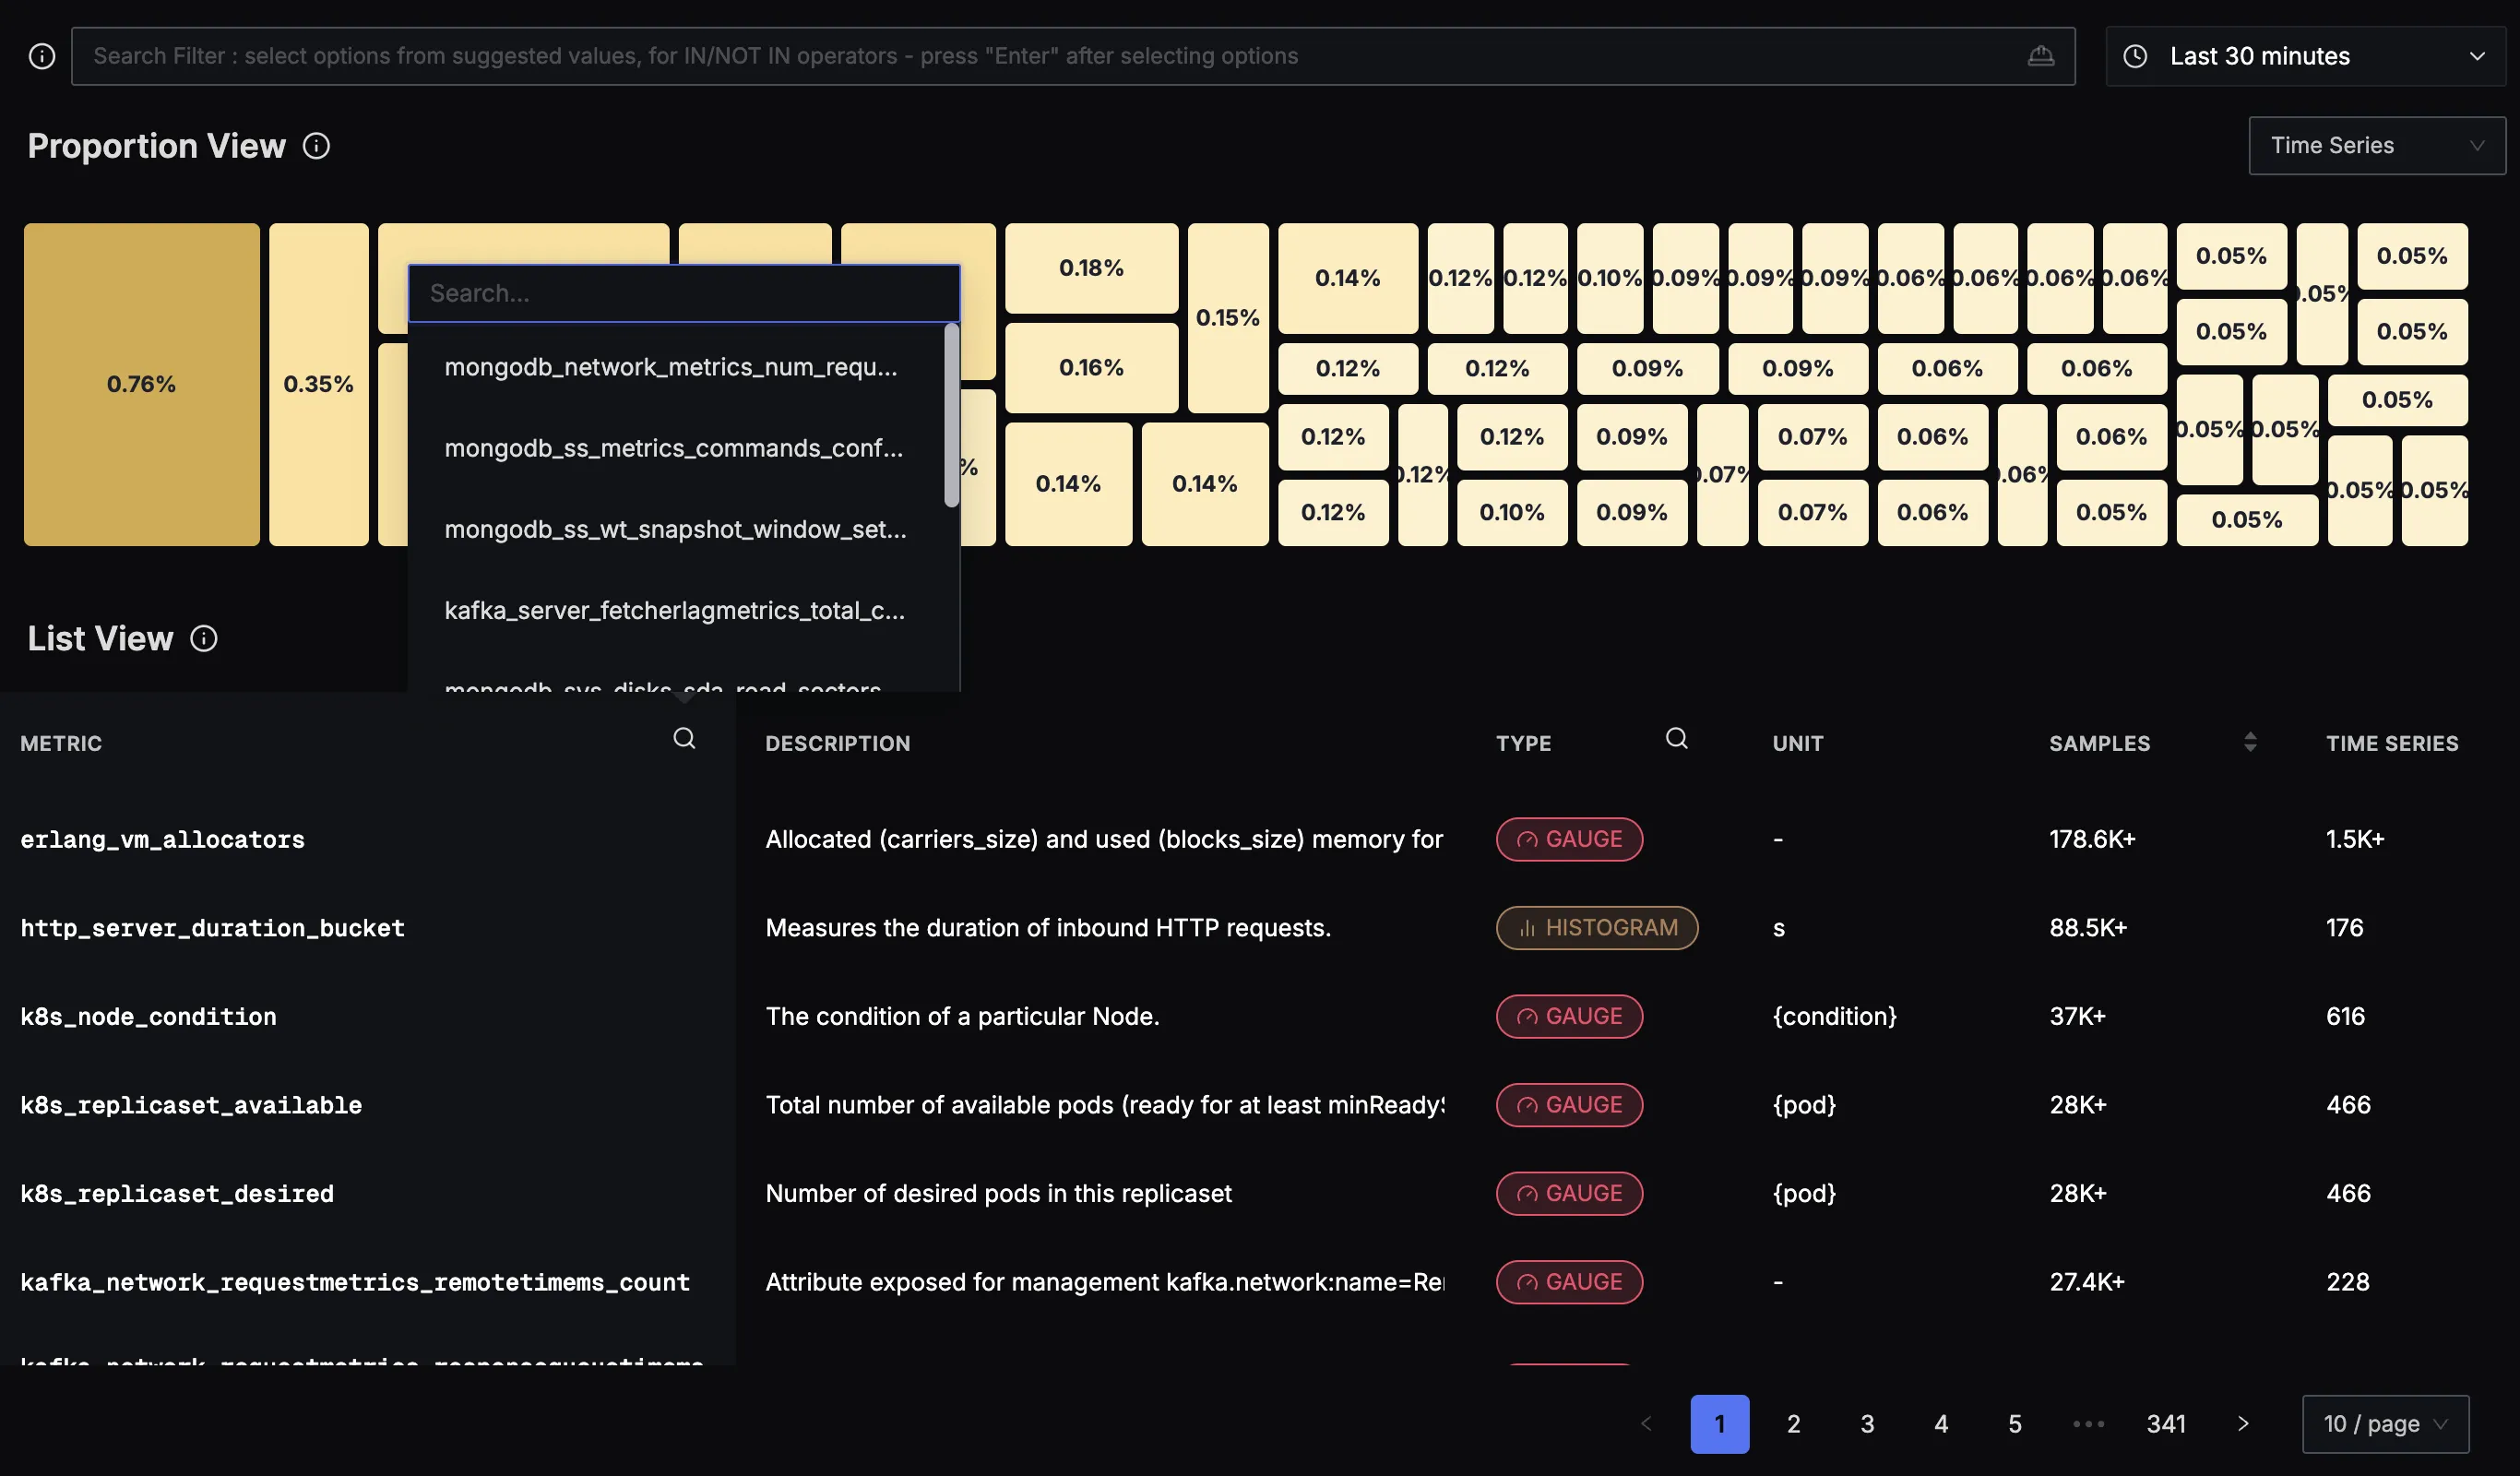Viewport: 2520px width, 1476px height.
Task: Click the Unit column header
Action: [x=1798, y=743]
